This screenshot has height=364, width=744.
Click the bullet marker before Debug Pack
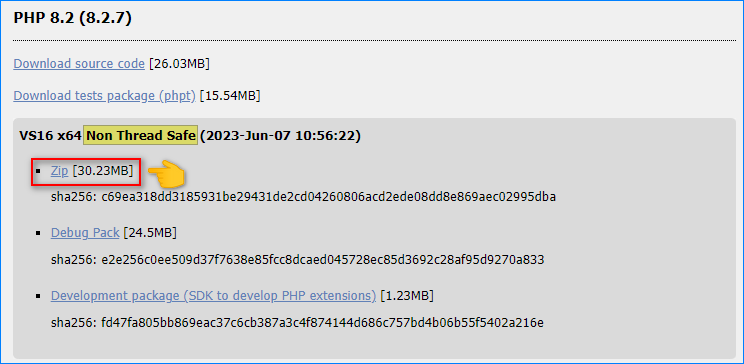point(37,233)
